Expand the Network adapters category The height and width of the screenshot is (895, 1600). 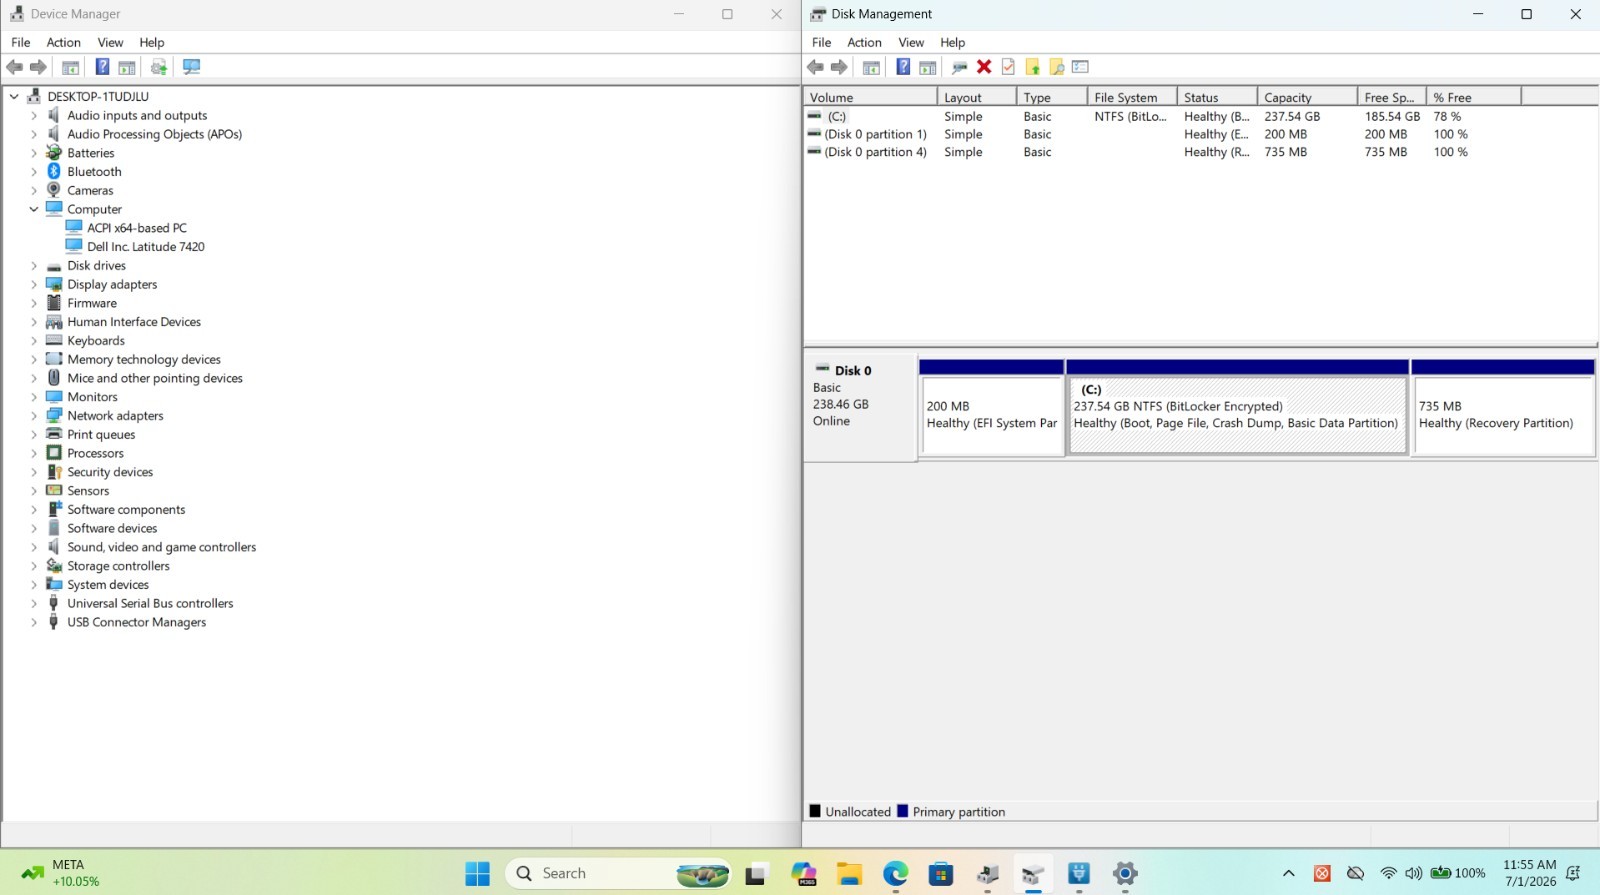point(34,416)
